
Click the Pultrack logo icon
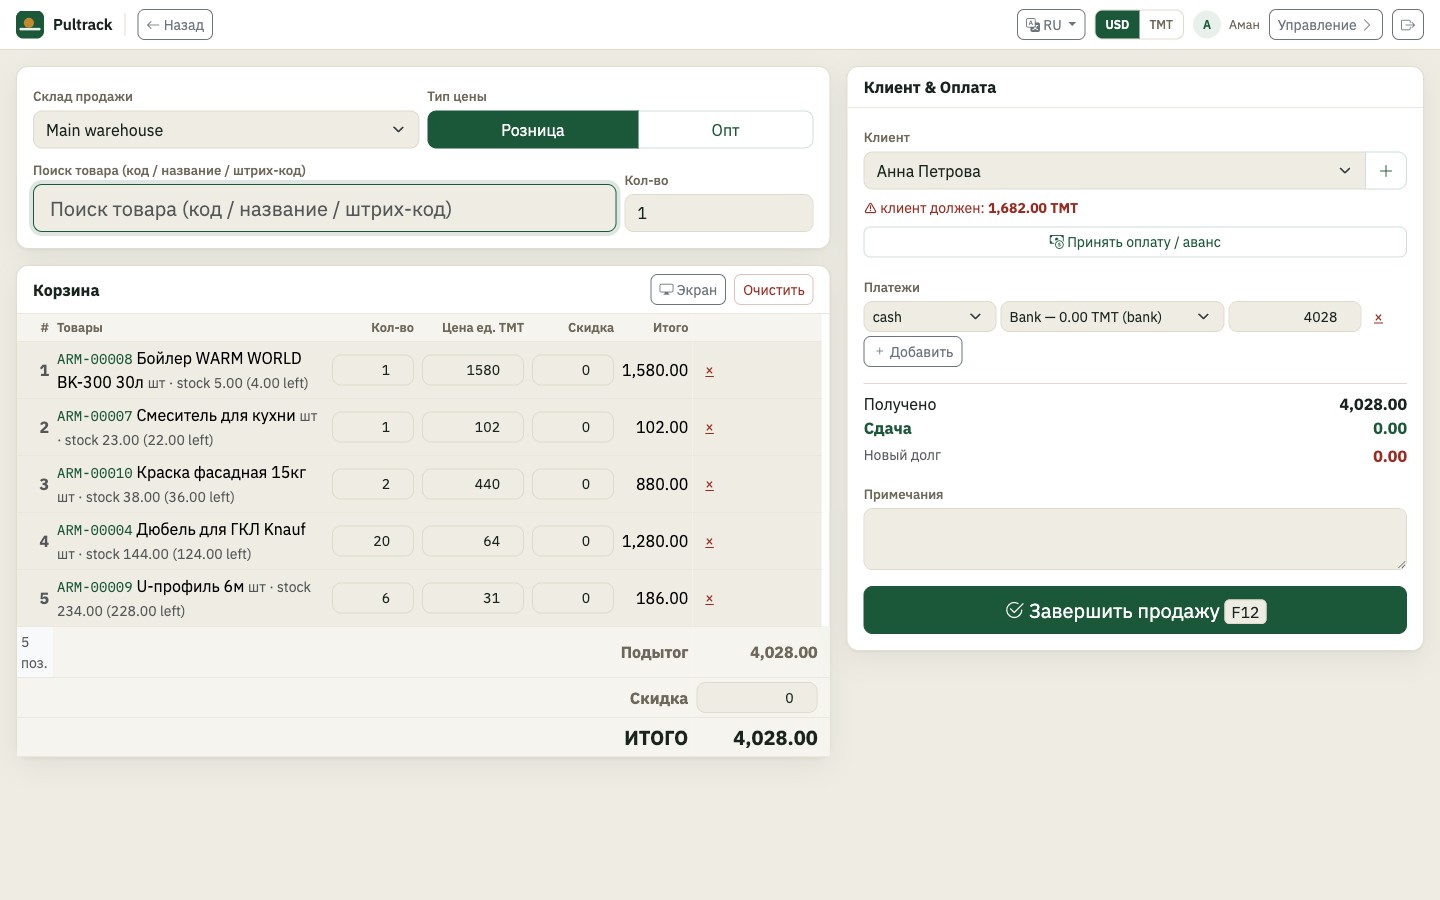tap(30, 25)
